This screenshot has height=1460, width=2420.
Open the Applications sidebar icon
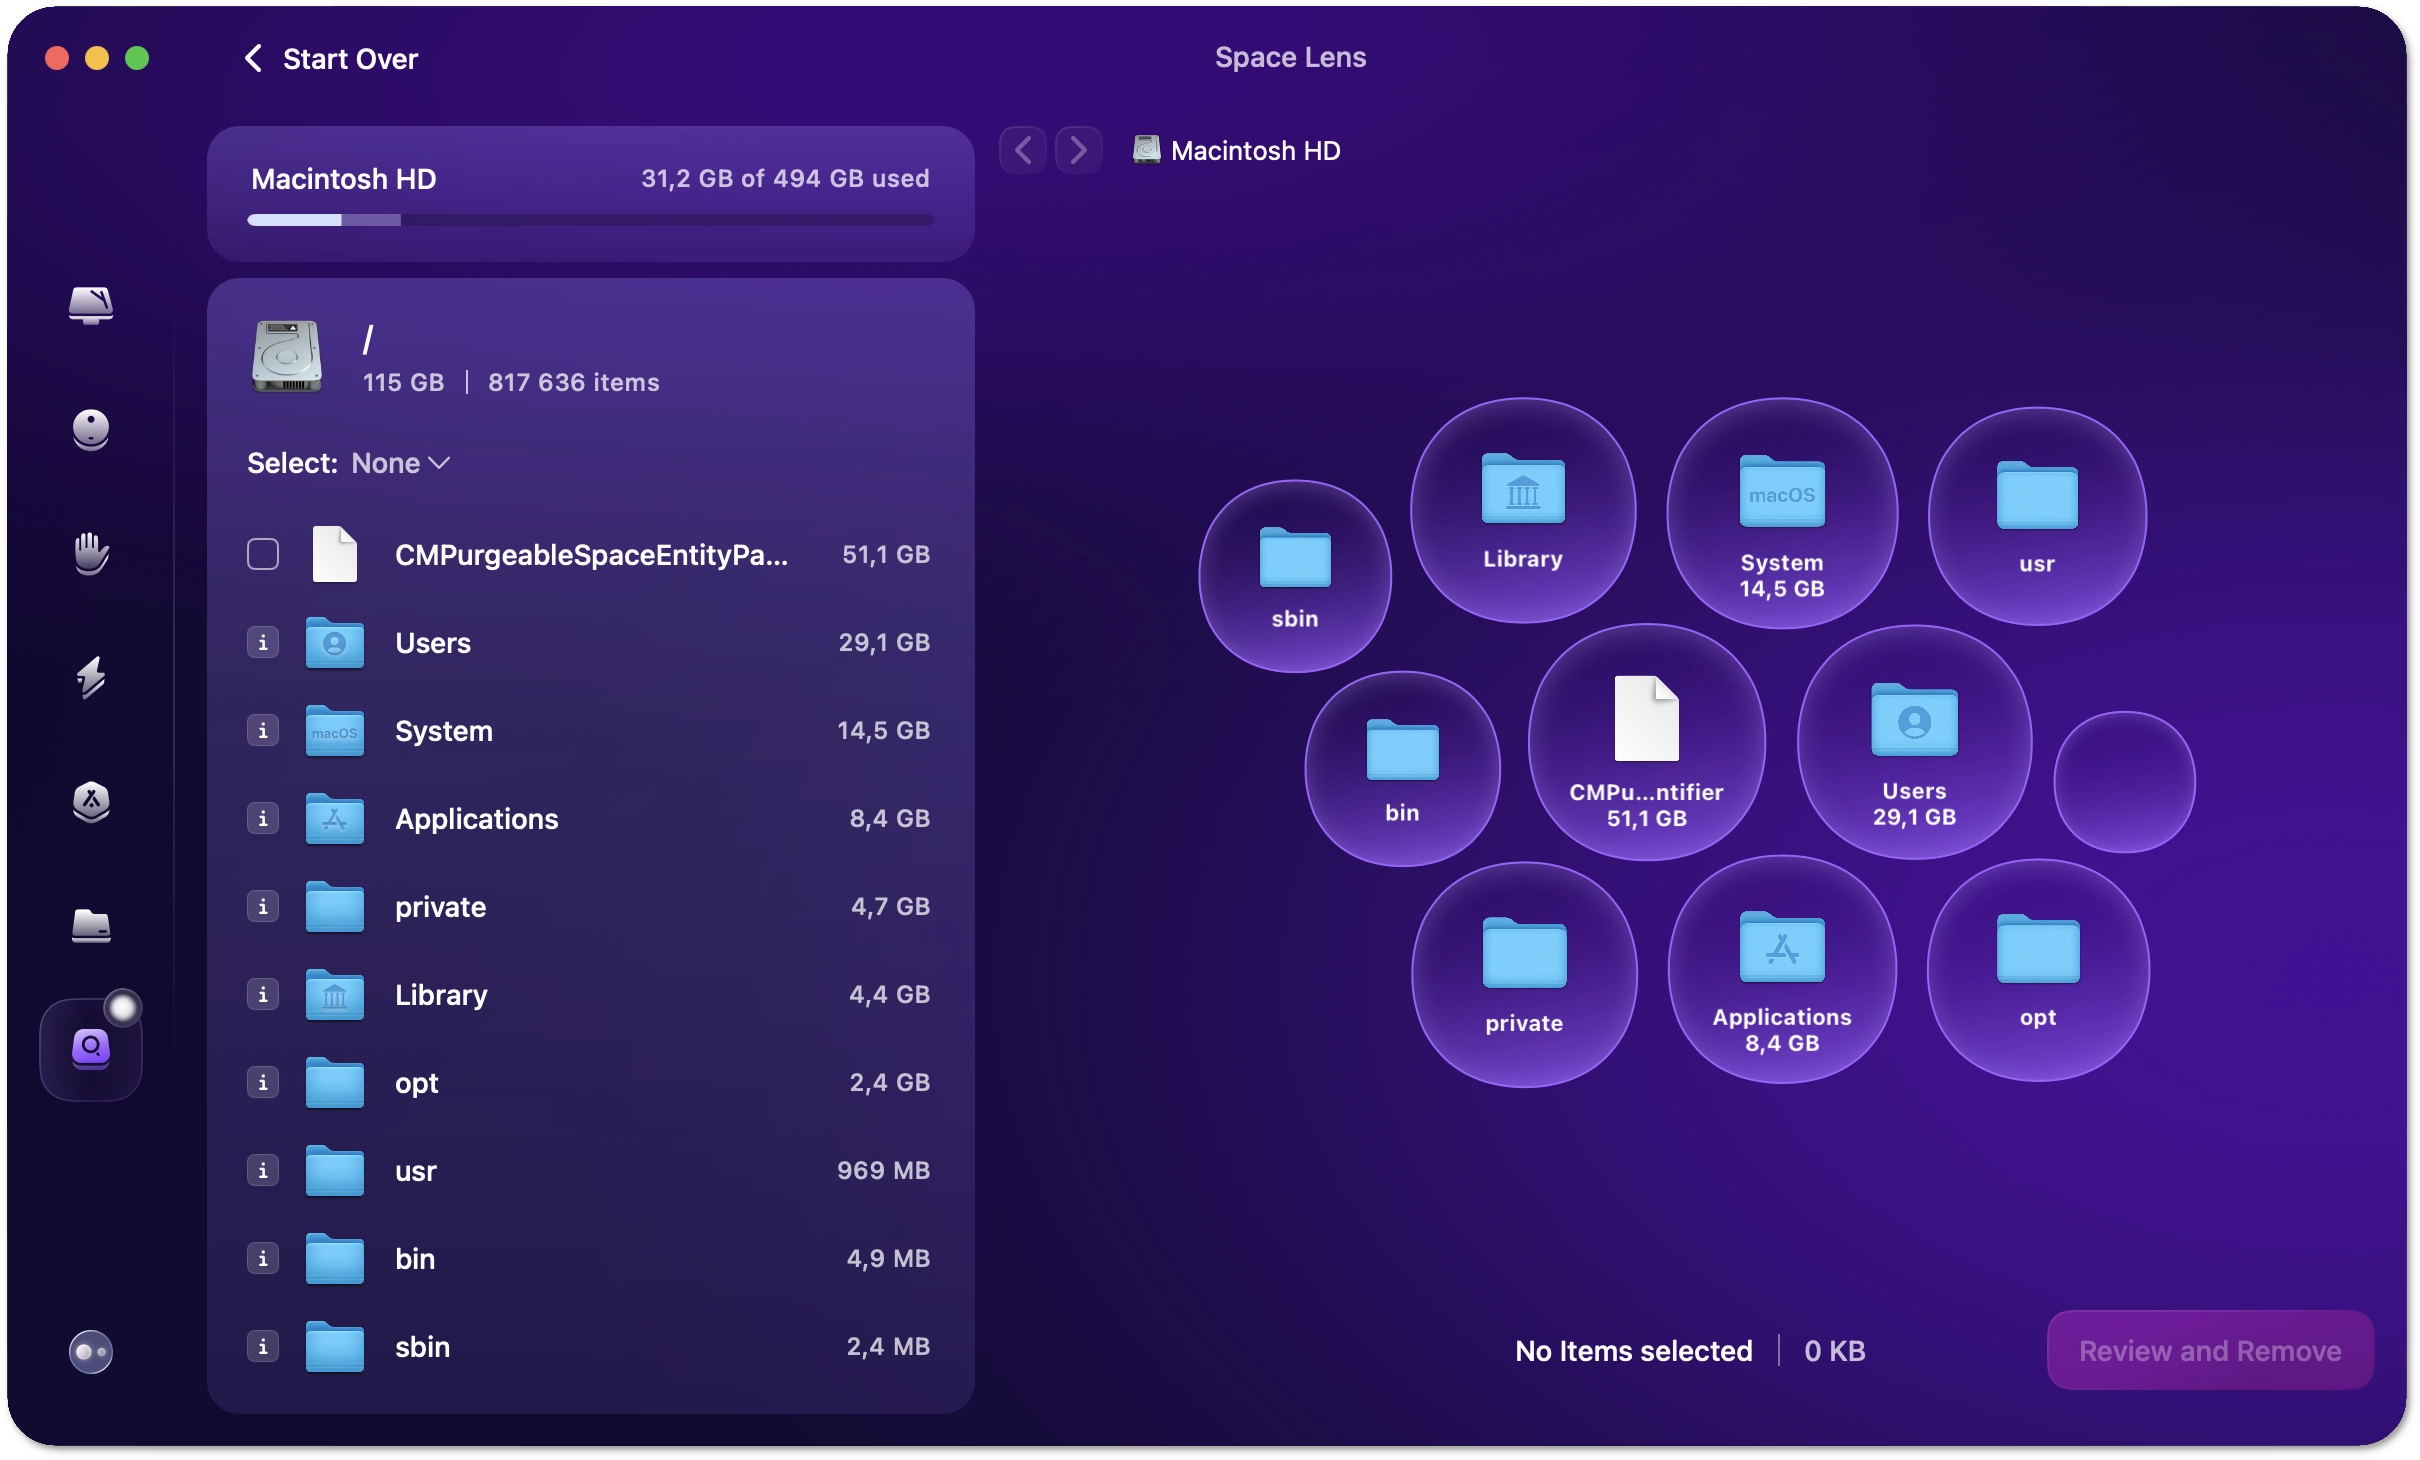tap(91, 801)
